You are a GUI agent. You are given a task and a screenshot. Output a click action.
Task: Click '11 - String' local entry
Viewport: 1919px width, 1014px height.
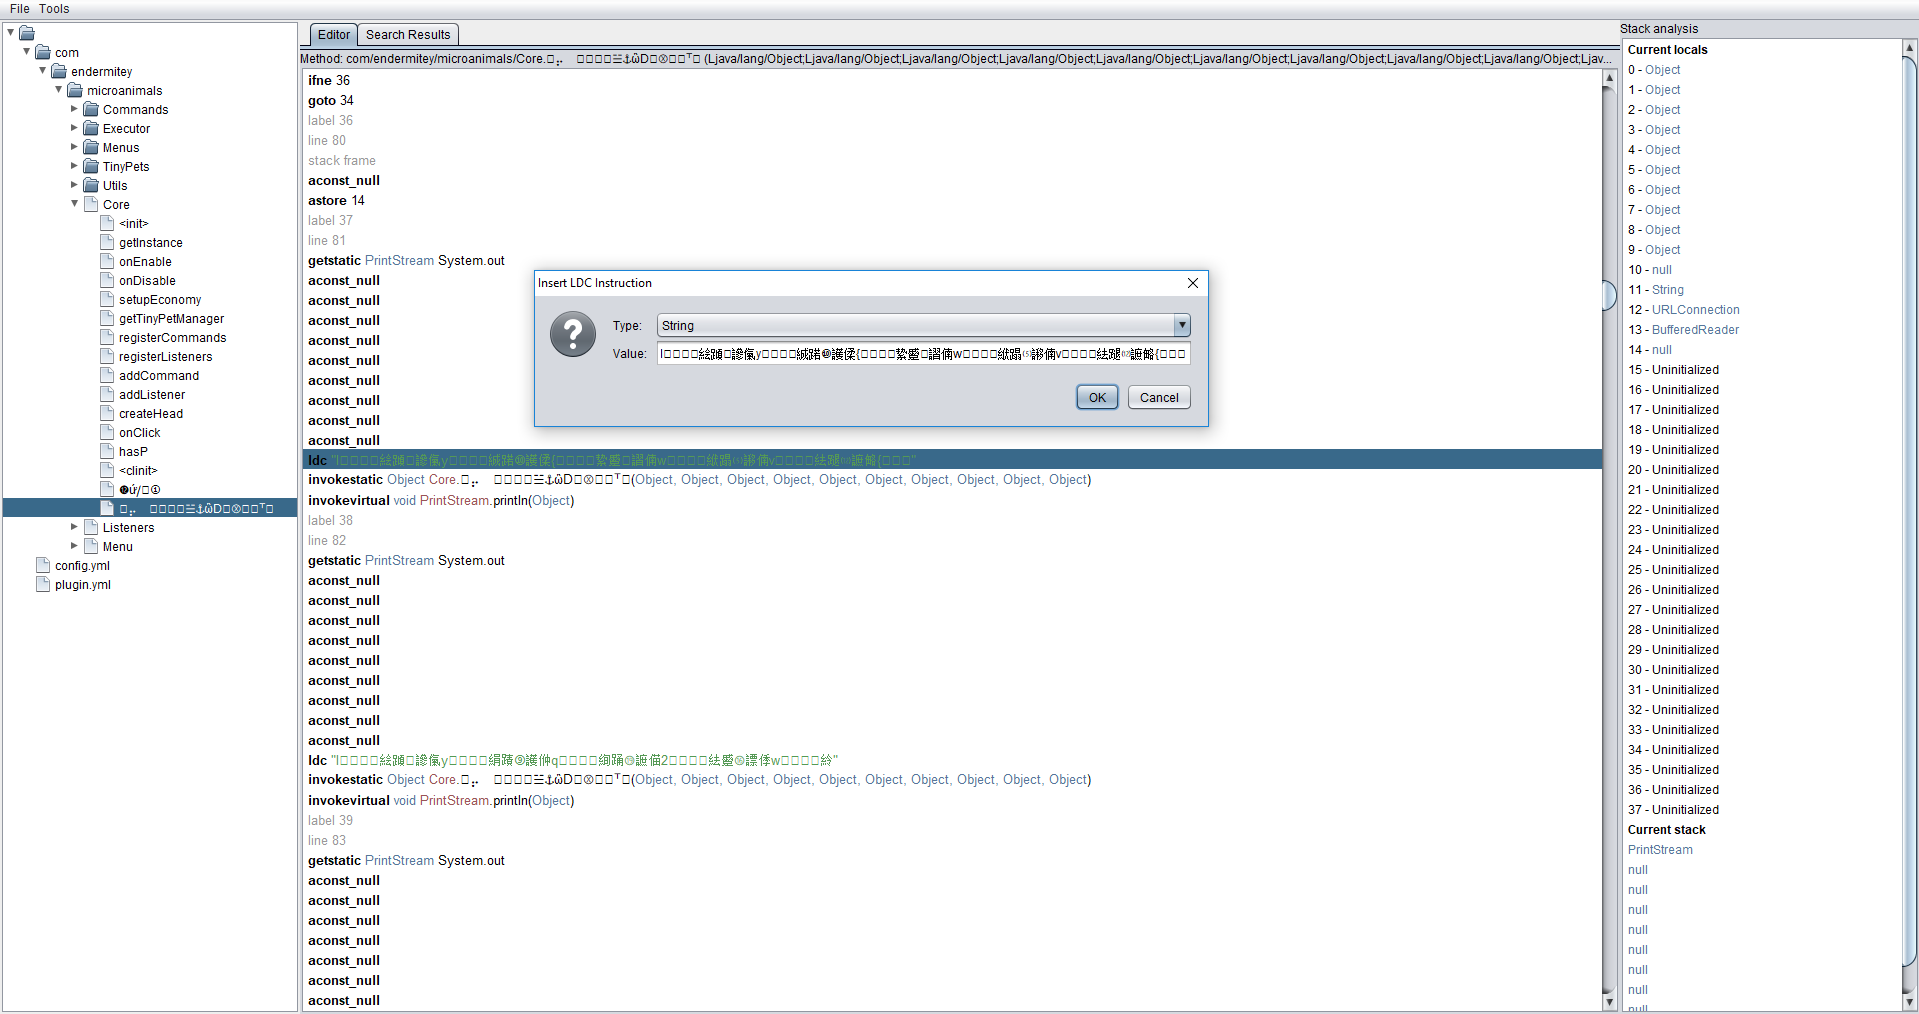point(1655,290)
